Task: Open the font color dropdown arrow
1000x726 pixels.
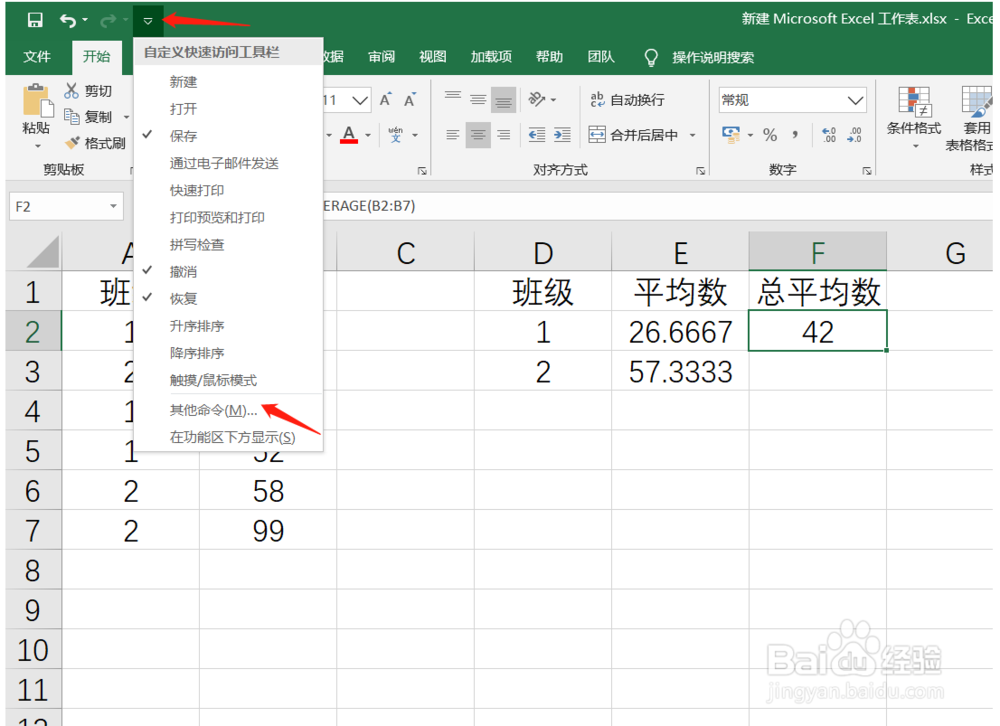Action: click(368, 134)
